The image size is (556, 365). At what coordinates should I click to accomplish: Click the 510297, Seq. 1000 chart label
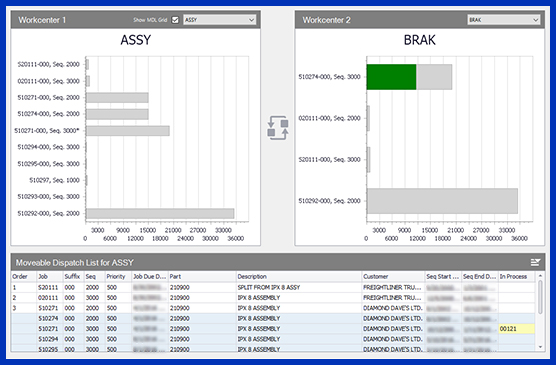[54, 180]
